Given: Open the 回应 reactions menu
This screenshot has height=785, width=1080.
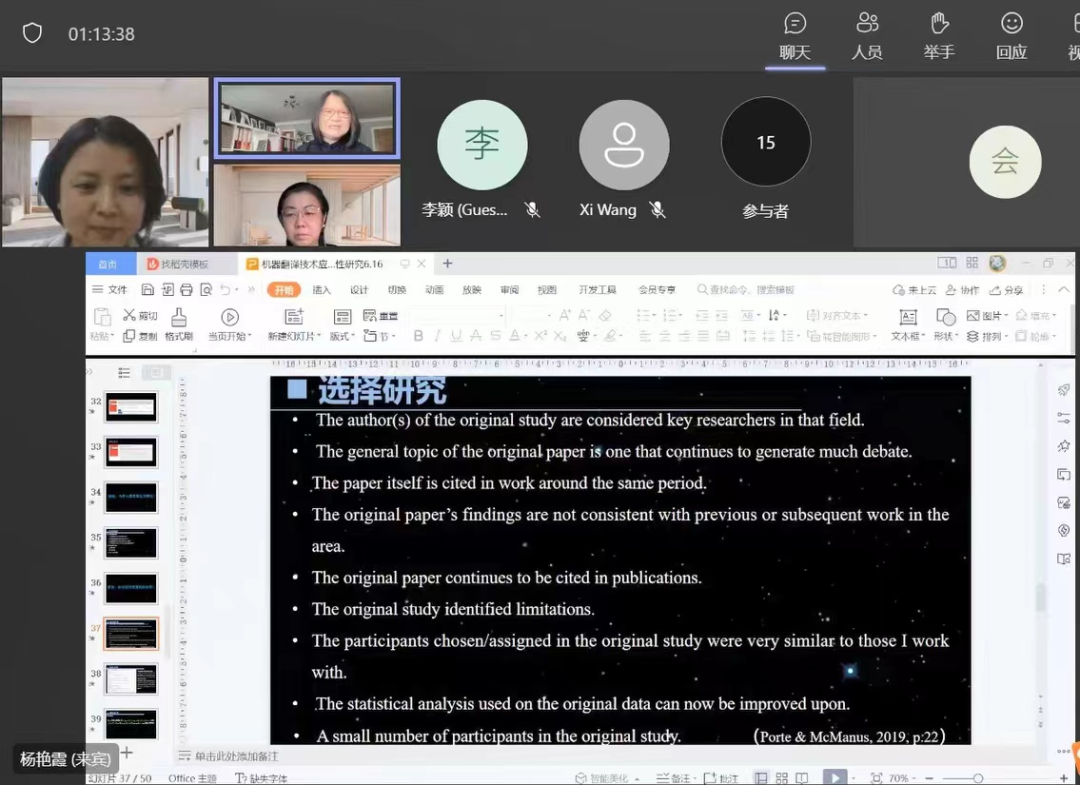Looking at the screenshot, I should [x=1011, y=36].
